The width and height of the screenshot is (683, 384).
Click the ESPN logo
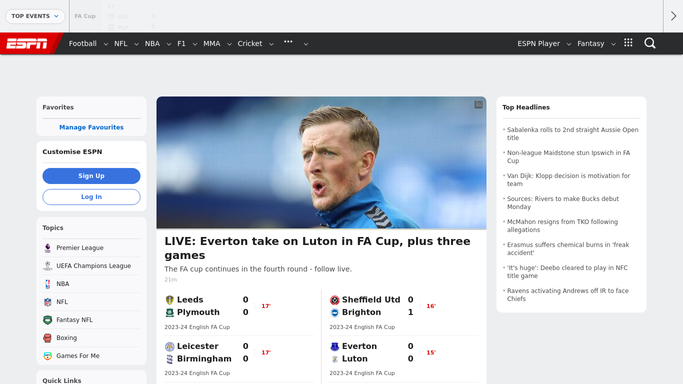[27, 44]
